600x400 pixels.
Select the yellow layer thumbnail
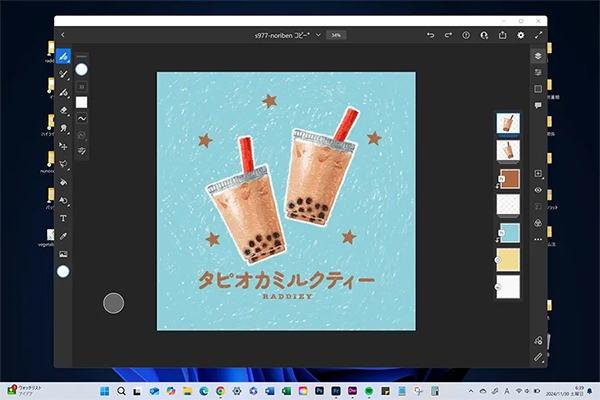pyautogui.click(x=508, y=260)
